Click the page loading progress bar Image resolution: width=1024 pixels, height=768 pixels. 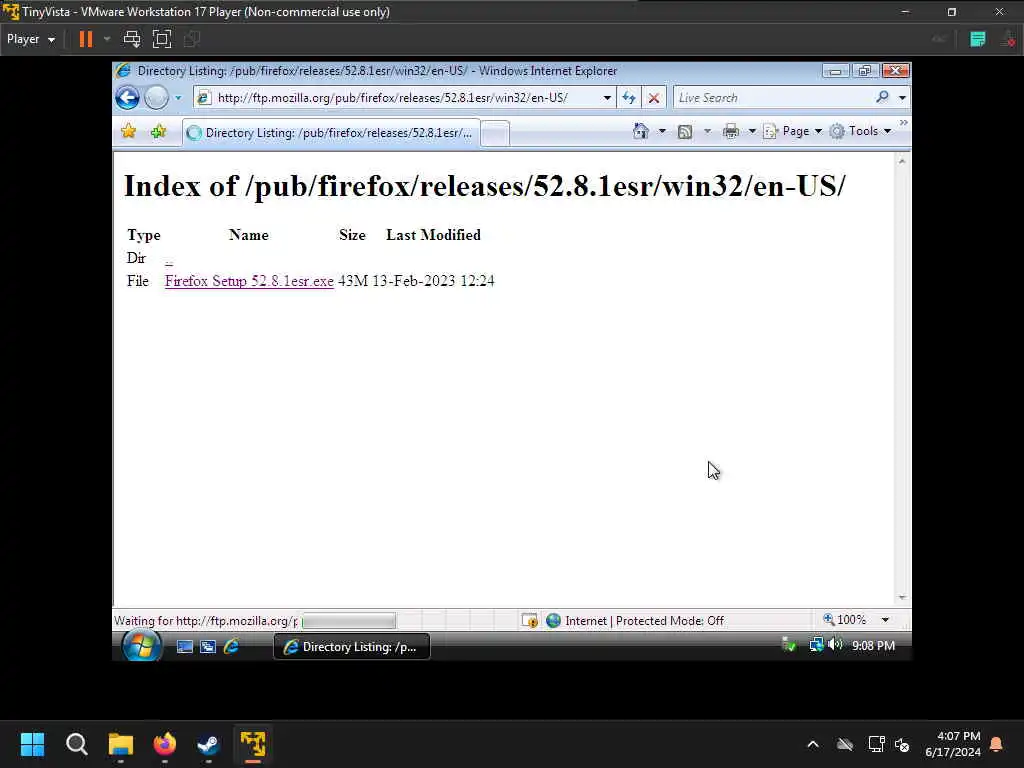349,620
